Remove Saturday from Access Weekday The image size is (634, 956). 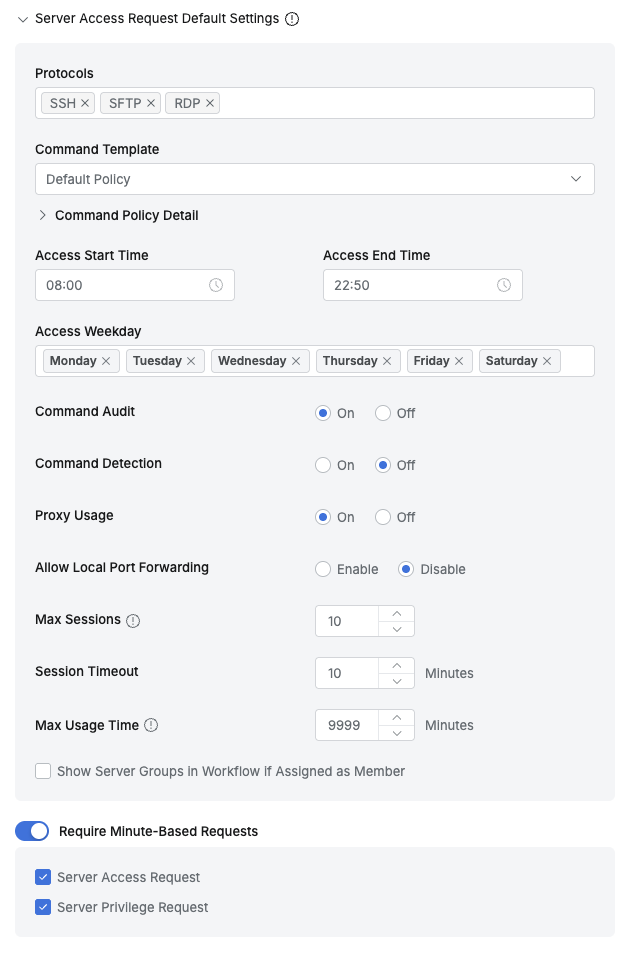[547, 361]
